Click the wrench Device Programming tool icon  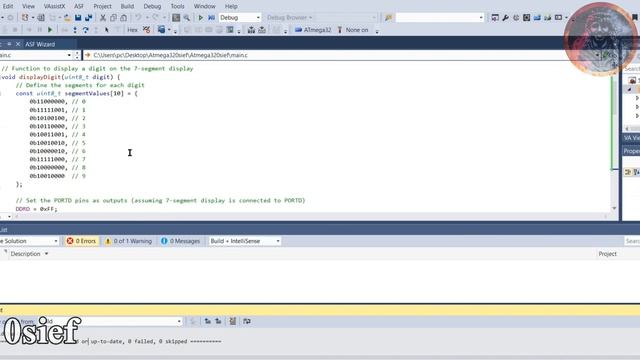505,18
